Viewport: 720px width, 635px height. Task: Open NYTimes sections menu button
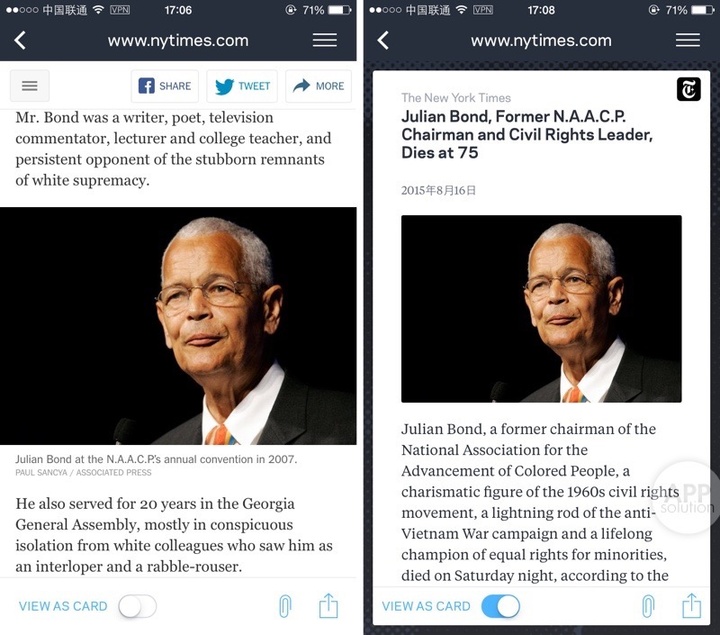[30, 86]
